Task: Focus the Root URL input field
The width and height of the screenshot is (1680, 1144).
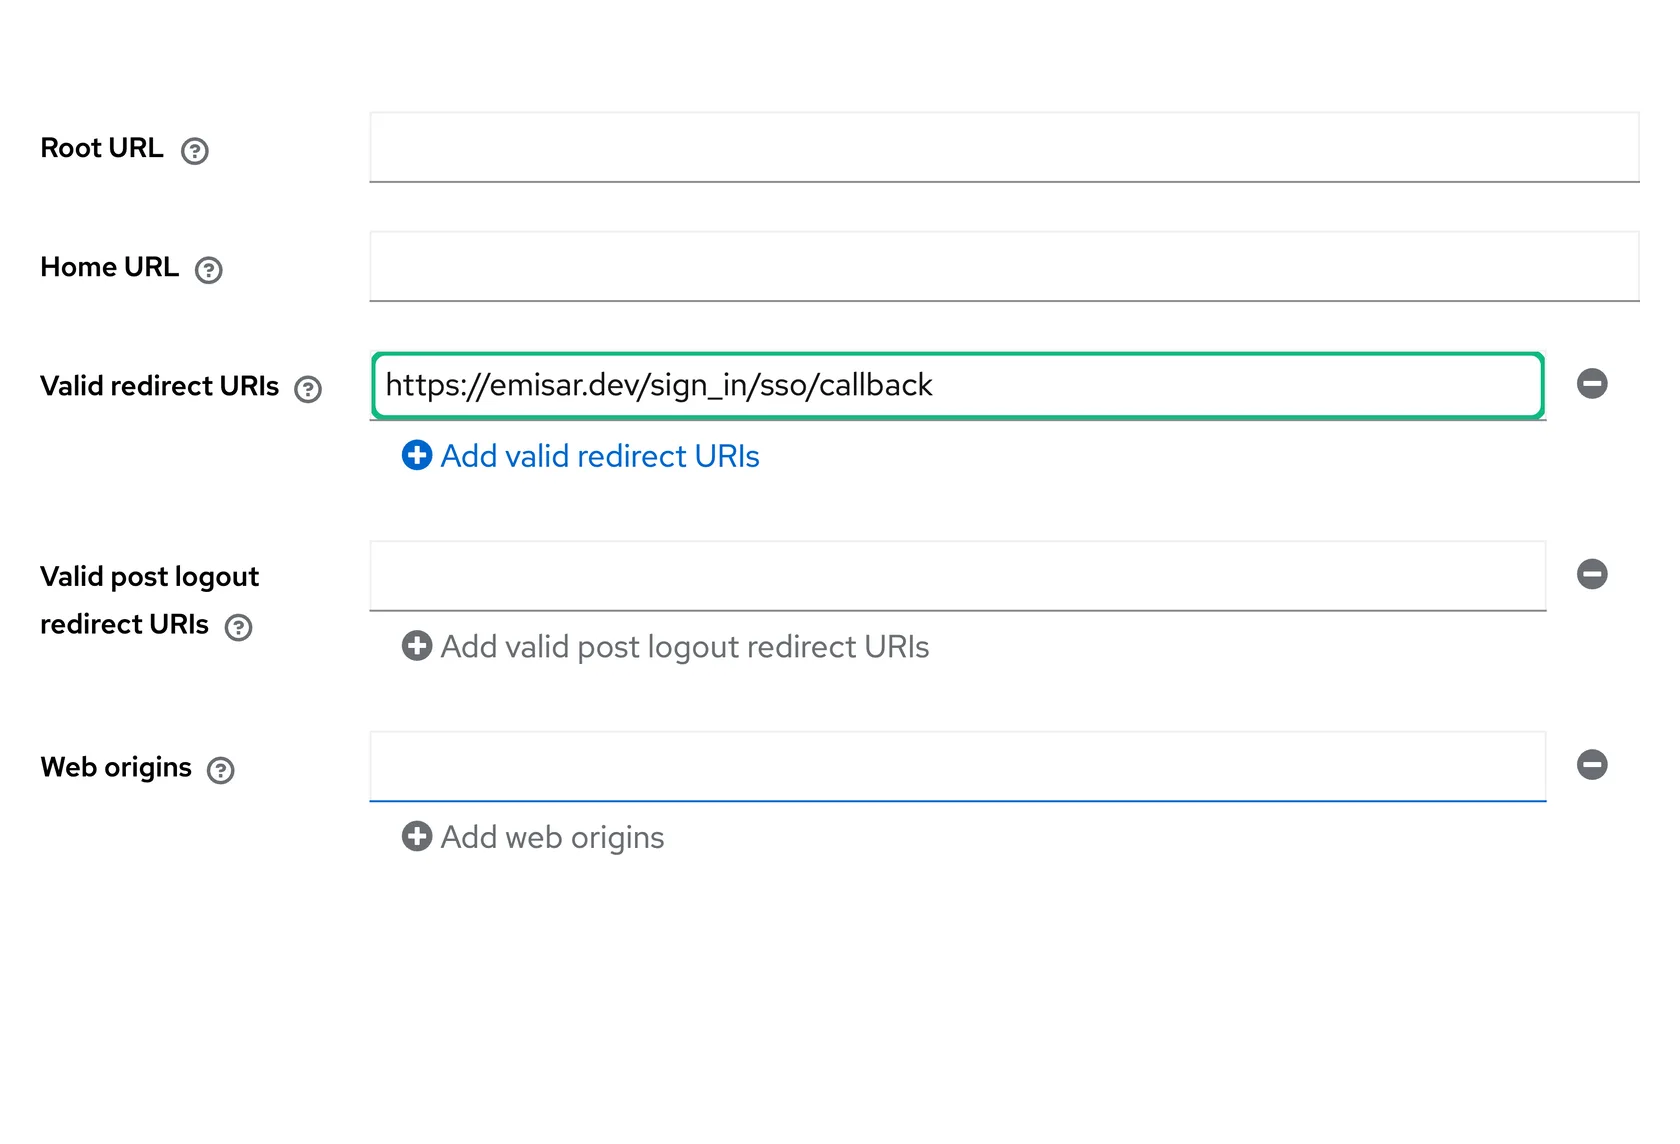Action: coord(1004,147)
